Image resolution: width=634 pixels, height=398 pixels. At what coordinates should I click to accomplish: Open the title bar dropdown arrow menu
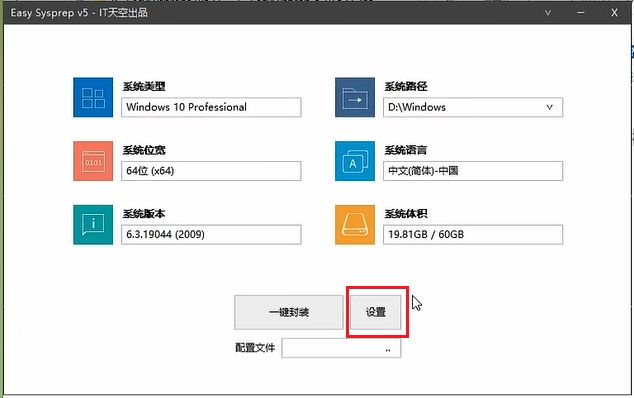(548, 13)
